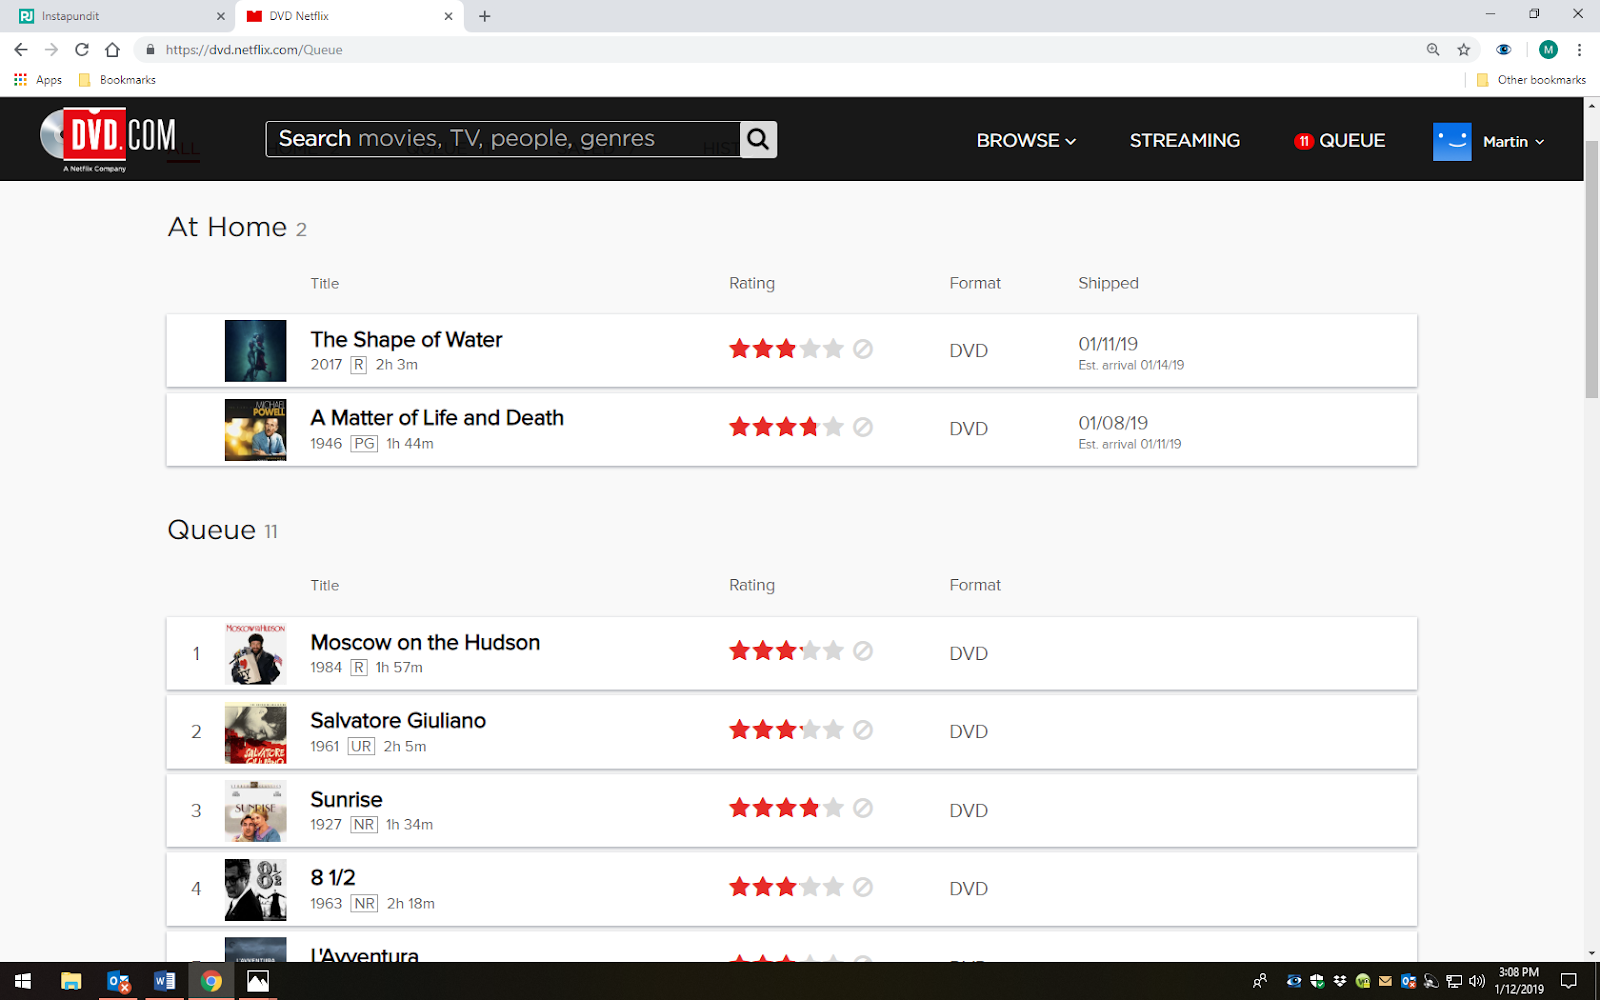Open the Windows Start menu
Image resolution: width=1600 pixels, height=1000 pixels.
pos(23,981)
